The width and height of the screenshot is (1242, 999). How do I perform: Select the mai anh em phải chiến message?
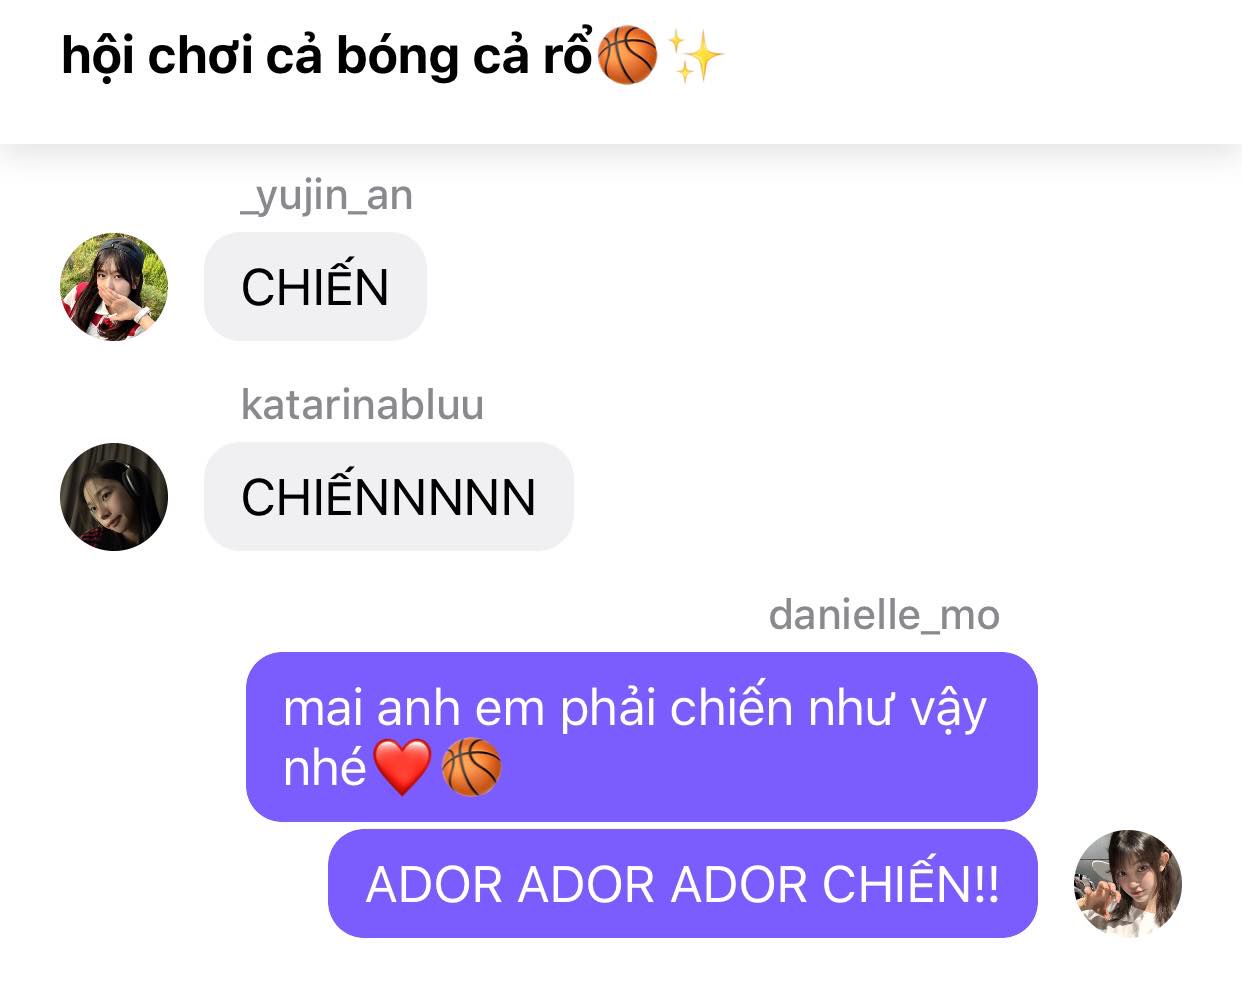tap(642, 737)
